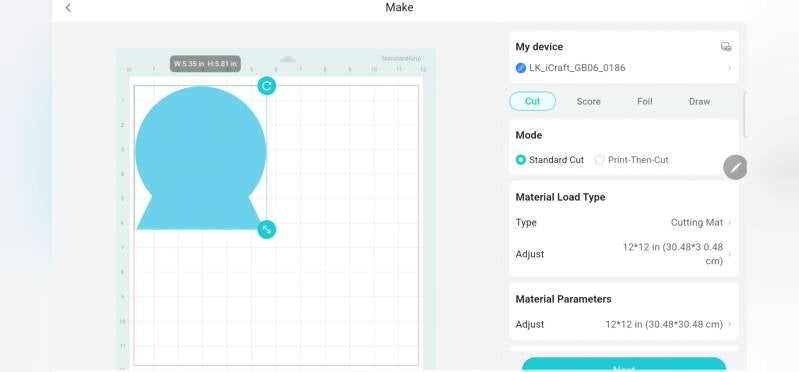Screen dimensions: 799x372
Task: Click the 'Cutting Mat' value text
Action: pos(697,223)
